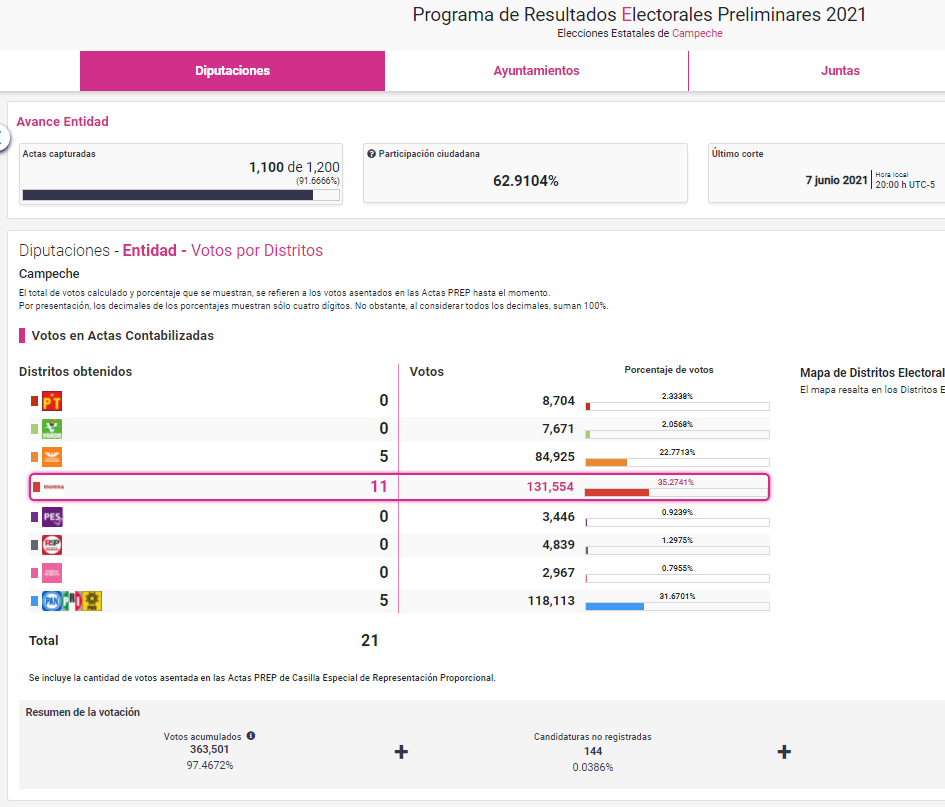Click the Entidad breadcrumb label
This screenshot has width=945, height=807.
(x=150, y=251)
